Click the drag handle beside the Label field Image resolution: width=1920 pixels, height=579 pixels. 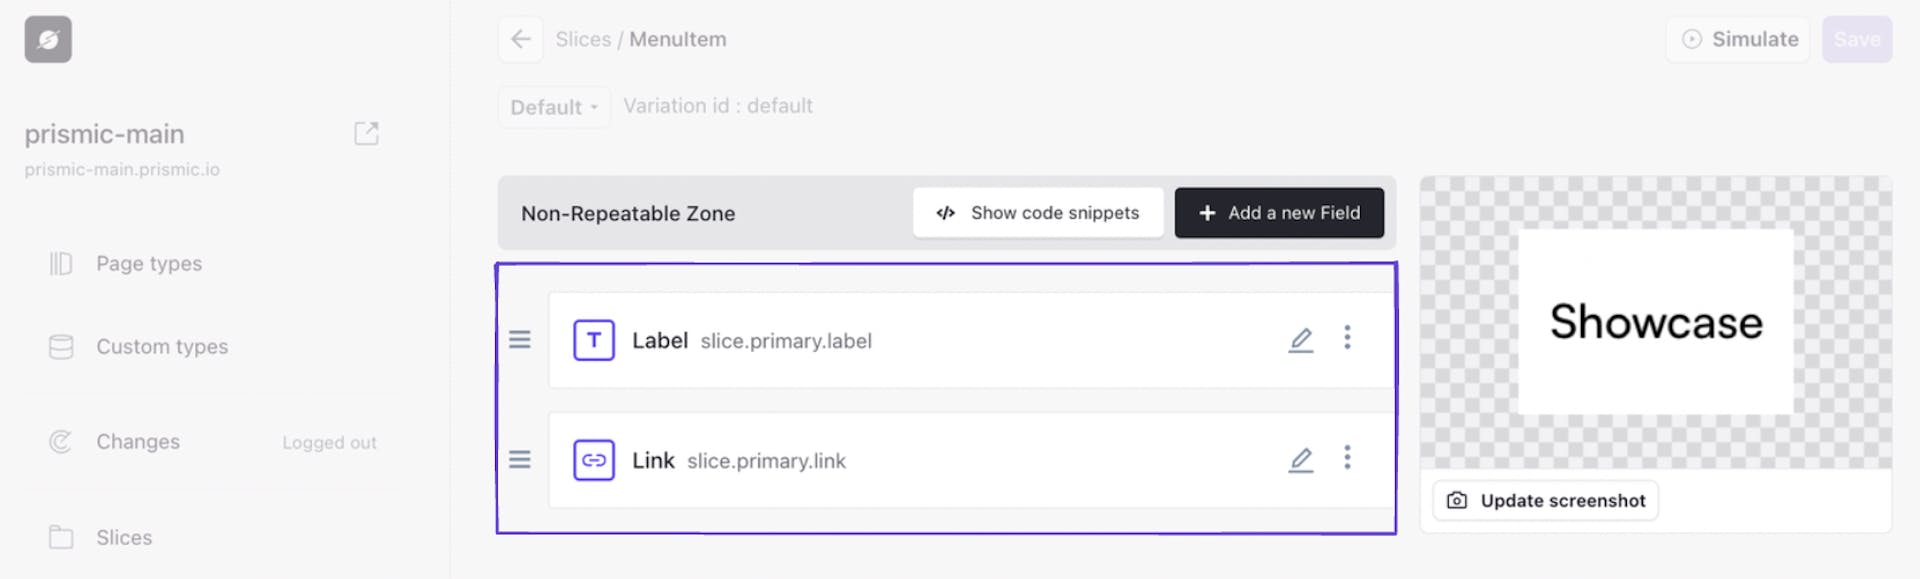(520, 340)
